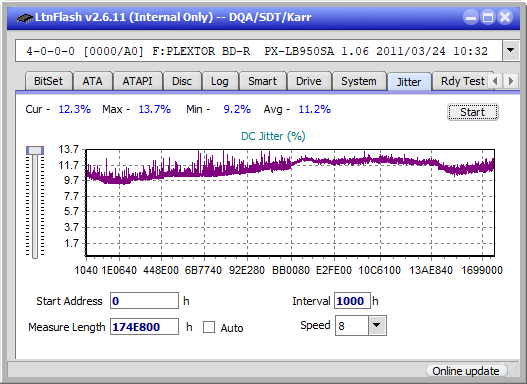Start the jitter measurement
The height and width of the screenshot is (384, 527).
473,112
